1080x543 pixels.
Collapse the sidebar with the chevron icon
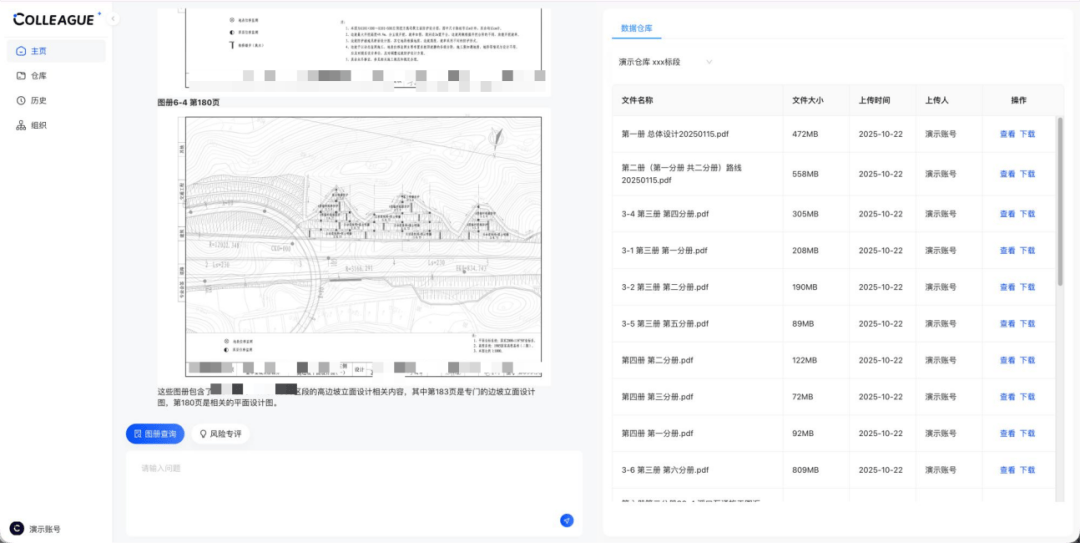pyautogui.click(x=113, y=19)
